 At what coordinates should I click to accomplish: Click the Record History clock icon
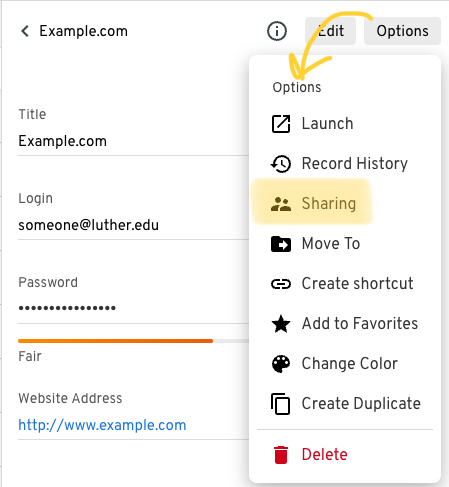click(281, 164)
